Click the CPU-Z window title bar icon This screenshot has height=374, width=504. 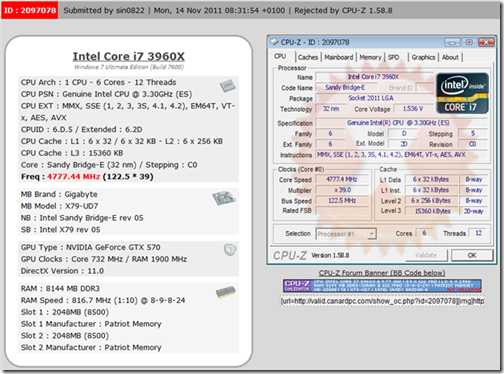point(274,42)
